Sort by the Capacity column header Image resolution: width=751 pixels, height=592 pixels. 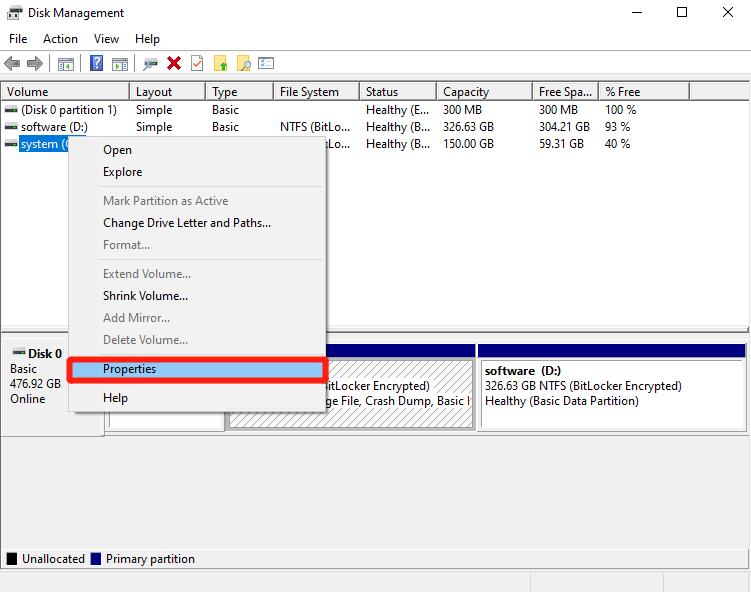tap(466, 92)
